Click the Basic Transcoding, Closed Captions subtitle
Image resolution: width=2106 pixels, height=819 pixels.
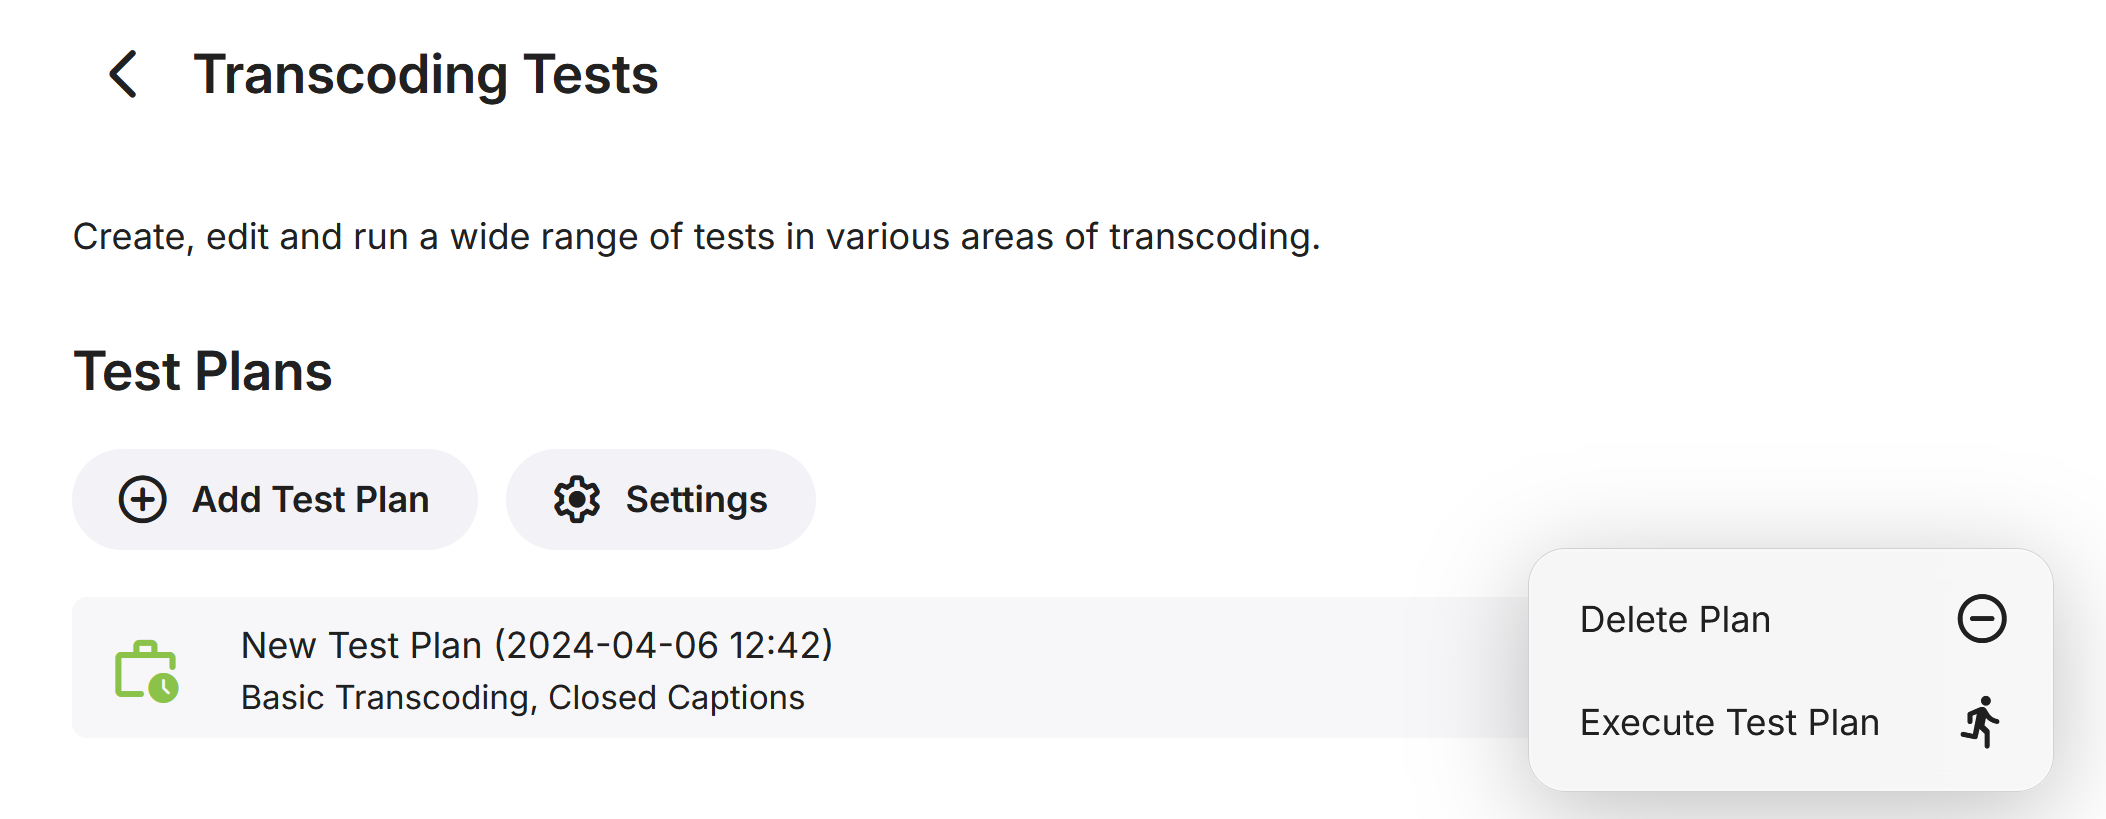click(x=523, y=697)
